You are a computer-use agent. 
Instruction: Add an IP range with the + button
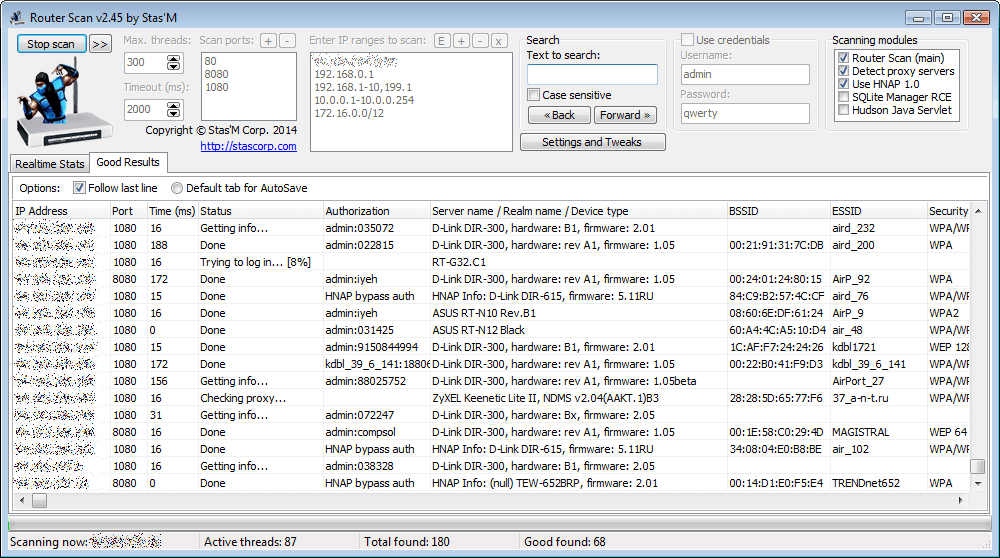(x=461, y=41)
